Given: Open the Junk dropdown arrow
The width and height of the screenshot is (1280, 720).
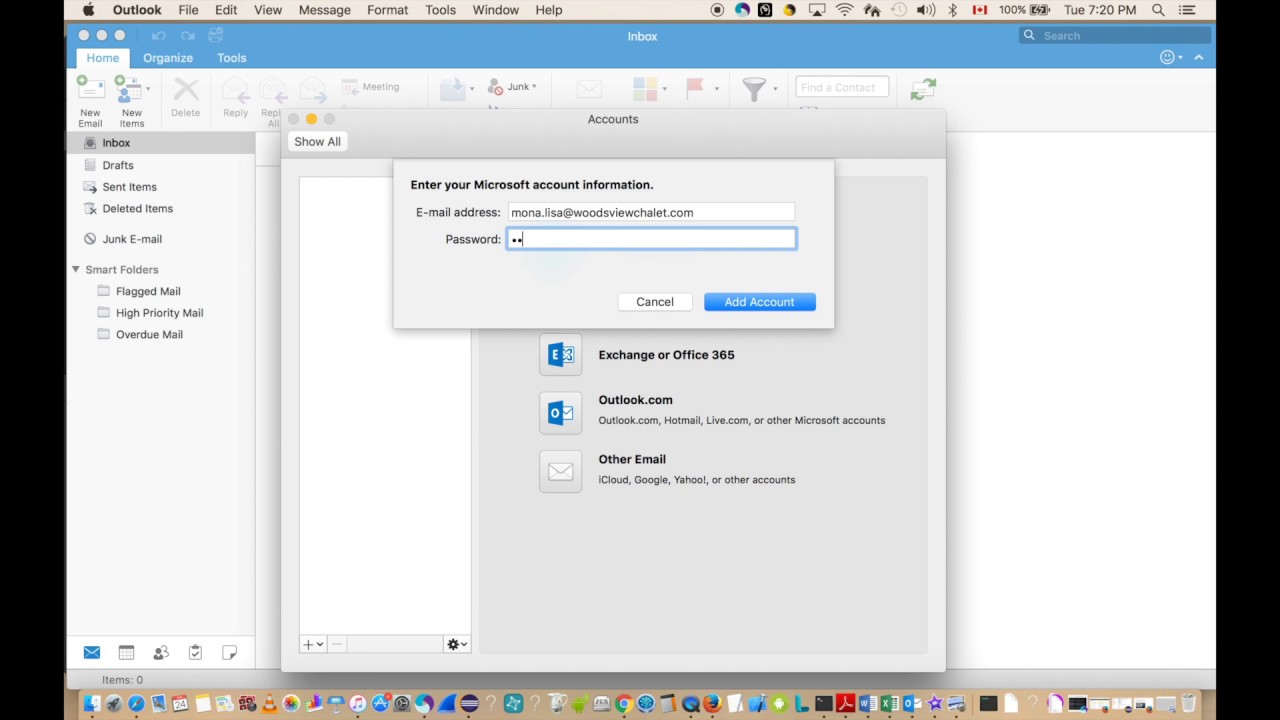Looking at the screenshot, I should click(x=534, y=87).
